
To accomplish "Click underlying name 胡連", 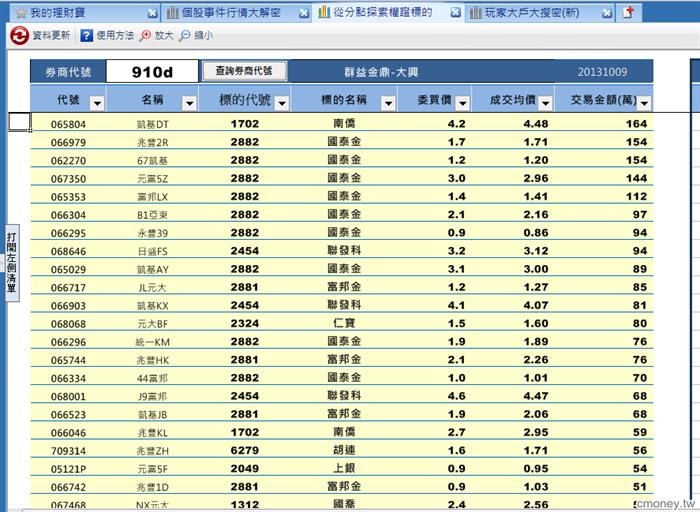I will point(344,450).
